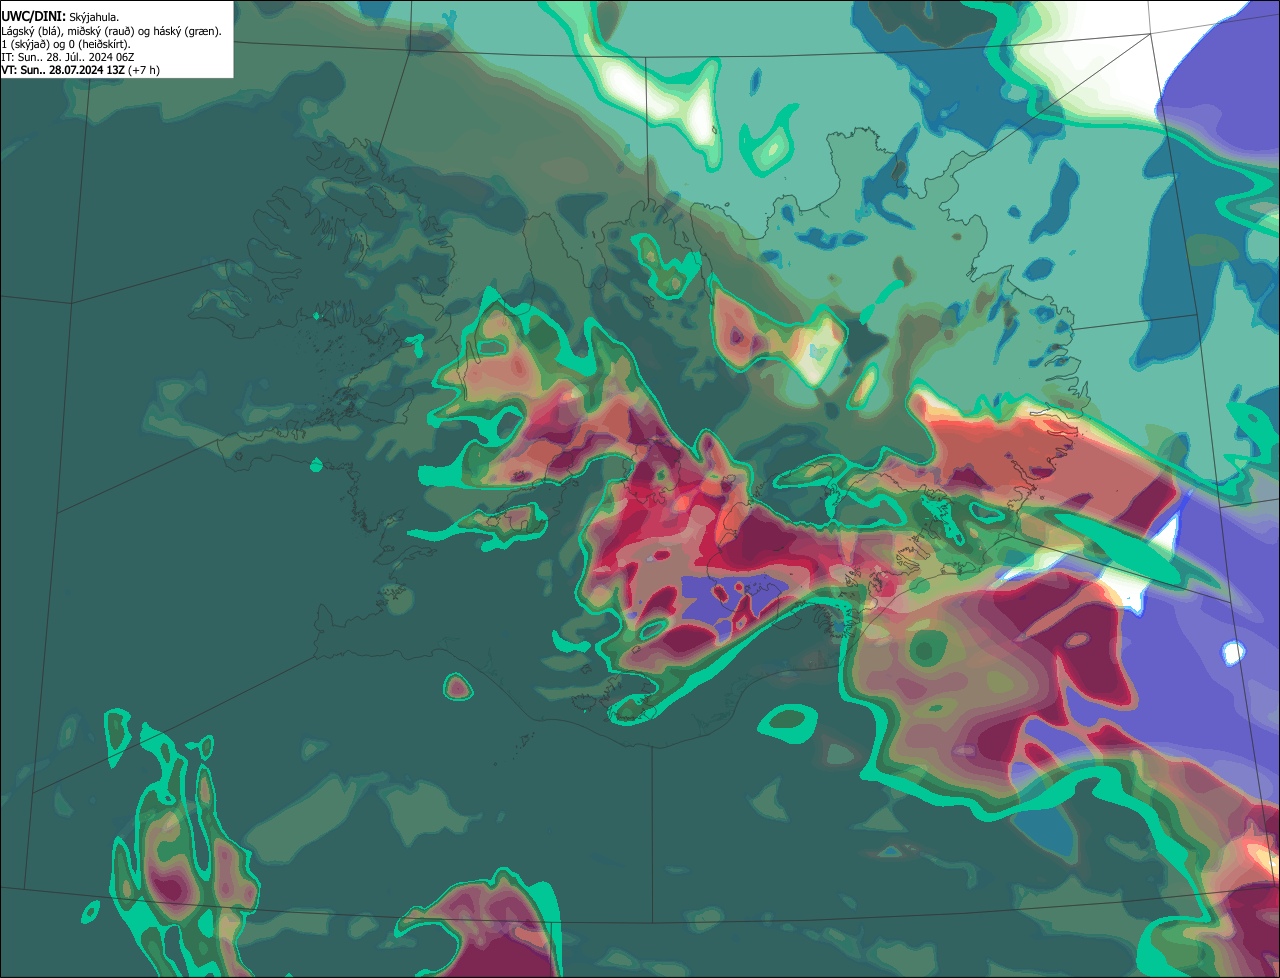Click the line "Lágský (blá), miðský (rauð) og háský (græn)."
The height and width of the screenshot is (978, 1280).
pyautogui.click(x=112, y=31)
